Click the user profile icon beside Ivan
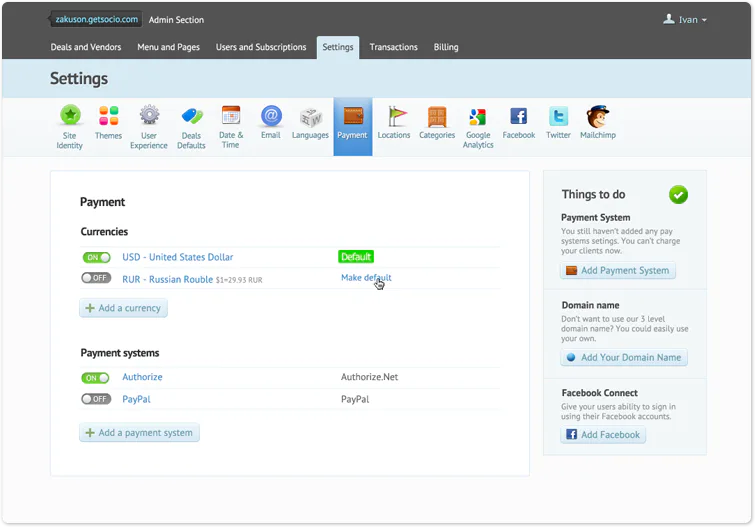 click(668, 19)
